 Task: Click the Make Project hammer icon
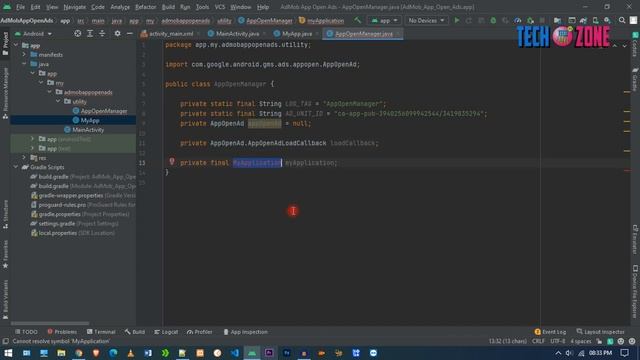358,20
